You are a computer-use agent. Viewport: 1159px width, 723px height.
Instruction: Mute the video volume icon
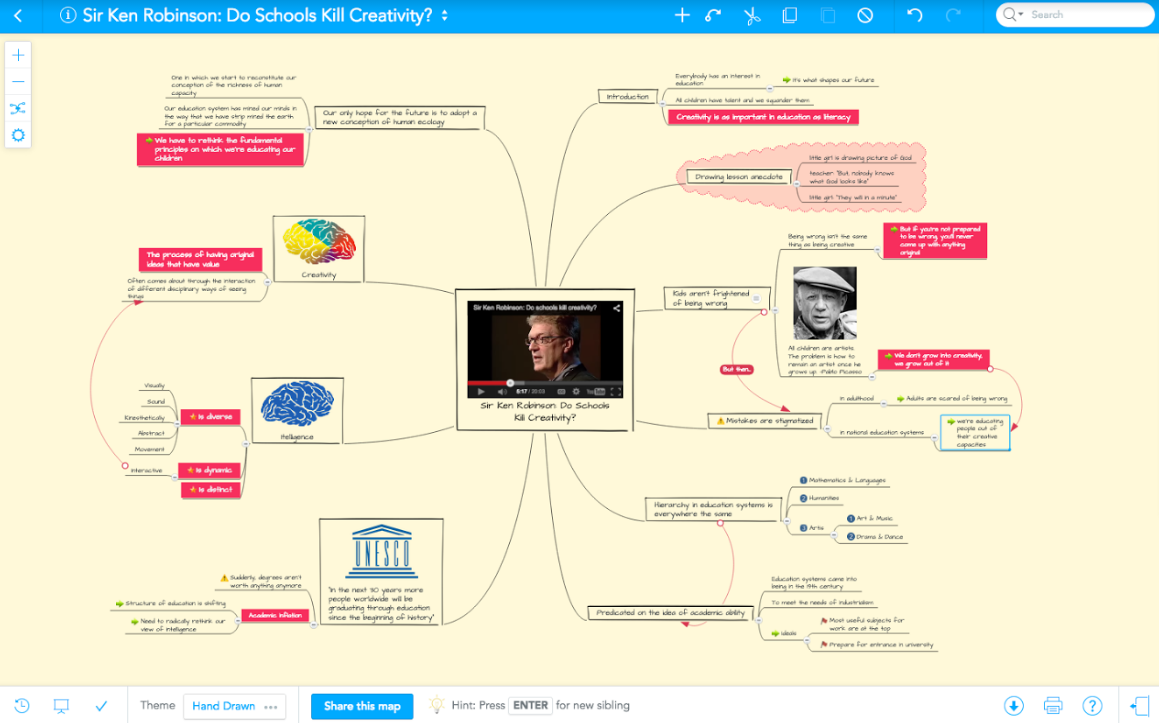pos(502,391)
